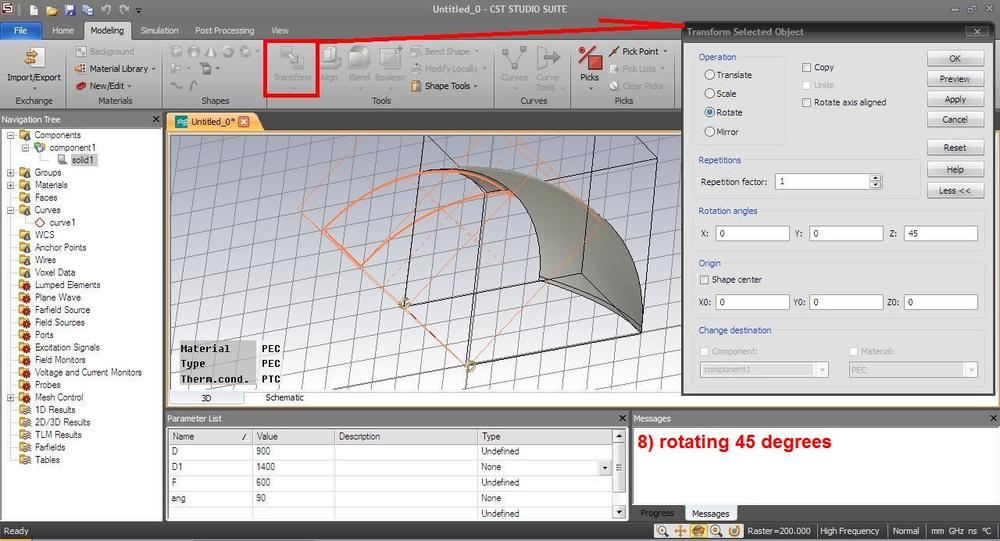1000x541 pixels.
Task: Click the Less << button
Action: click(x=955, y=190)
